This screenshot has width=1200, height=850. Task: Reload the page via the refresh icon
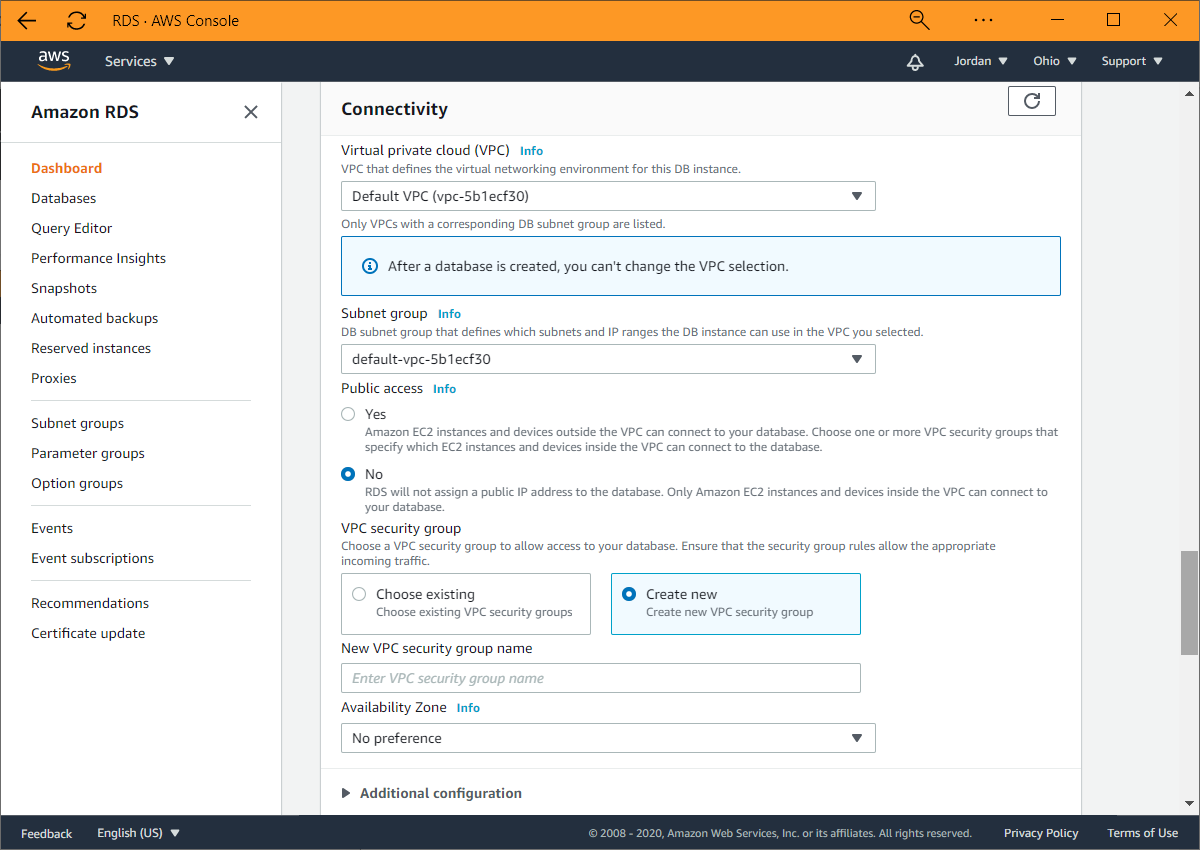point(77,20)
